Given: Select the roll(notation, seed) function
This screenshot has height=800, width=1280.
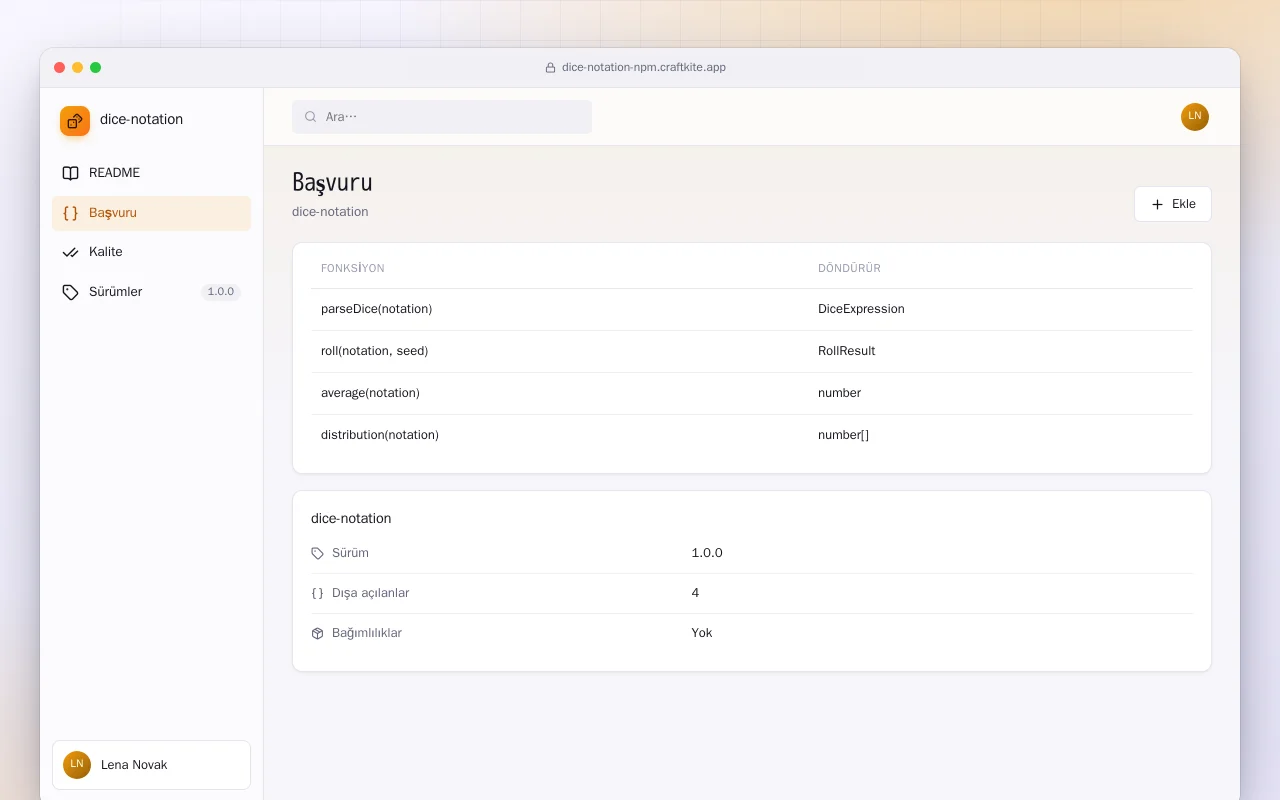Looking at the screenshot, I should click(374, 351).
